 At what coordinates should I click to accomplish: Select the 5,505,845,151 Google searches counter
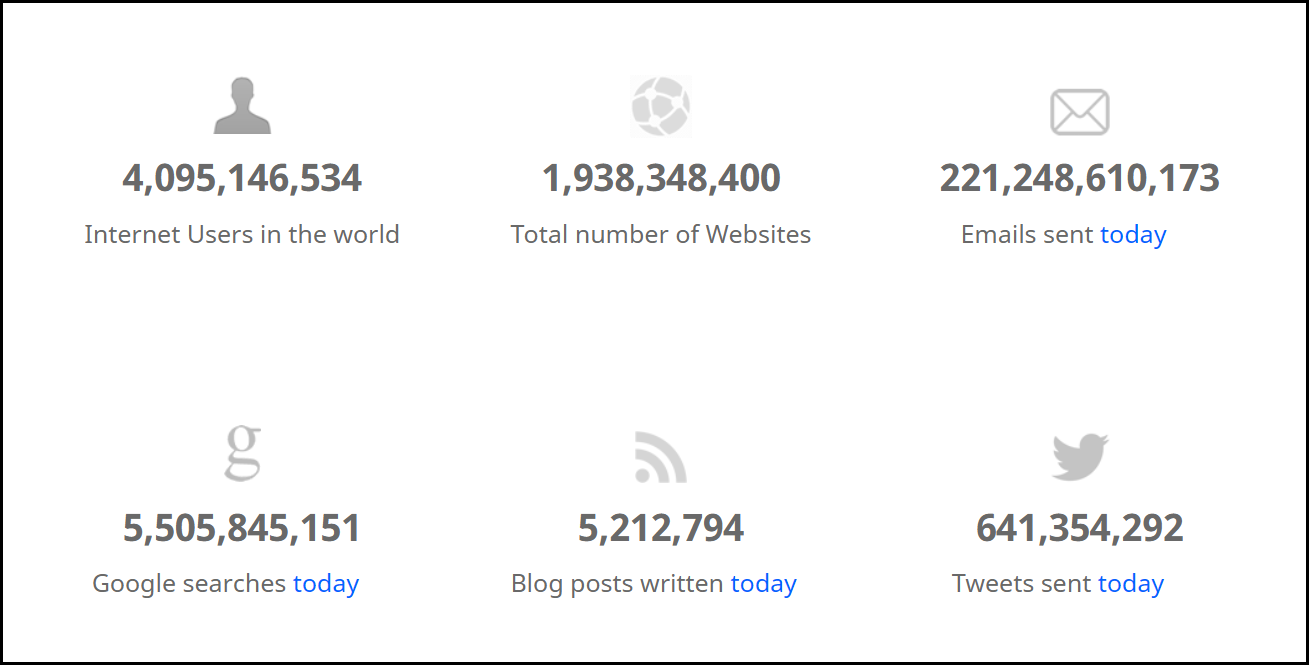tap(242, 528)
